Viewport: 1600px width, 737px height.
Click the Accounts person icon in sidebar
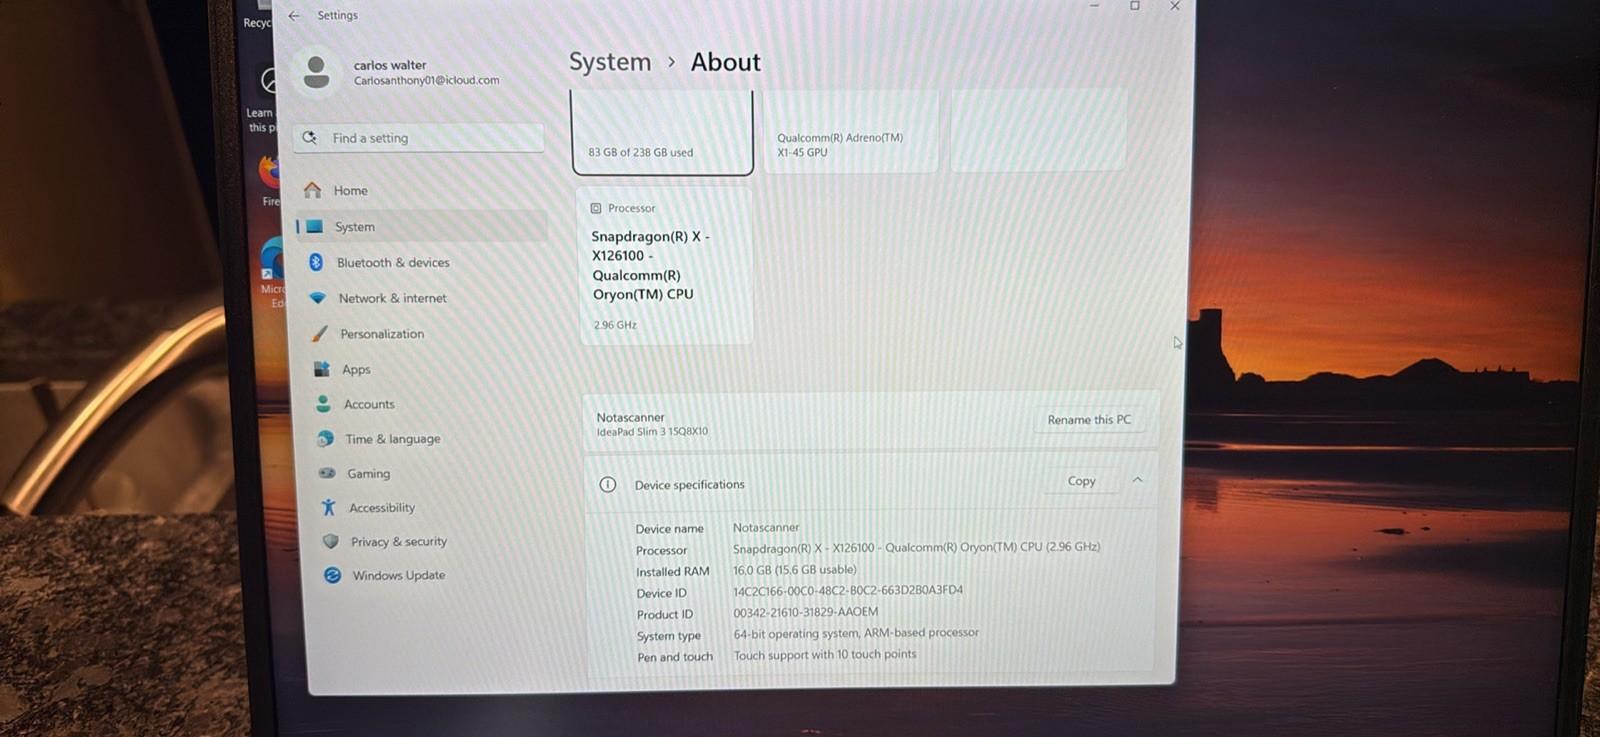[323, 404]
